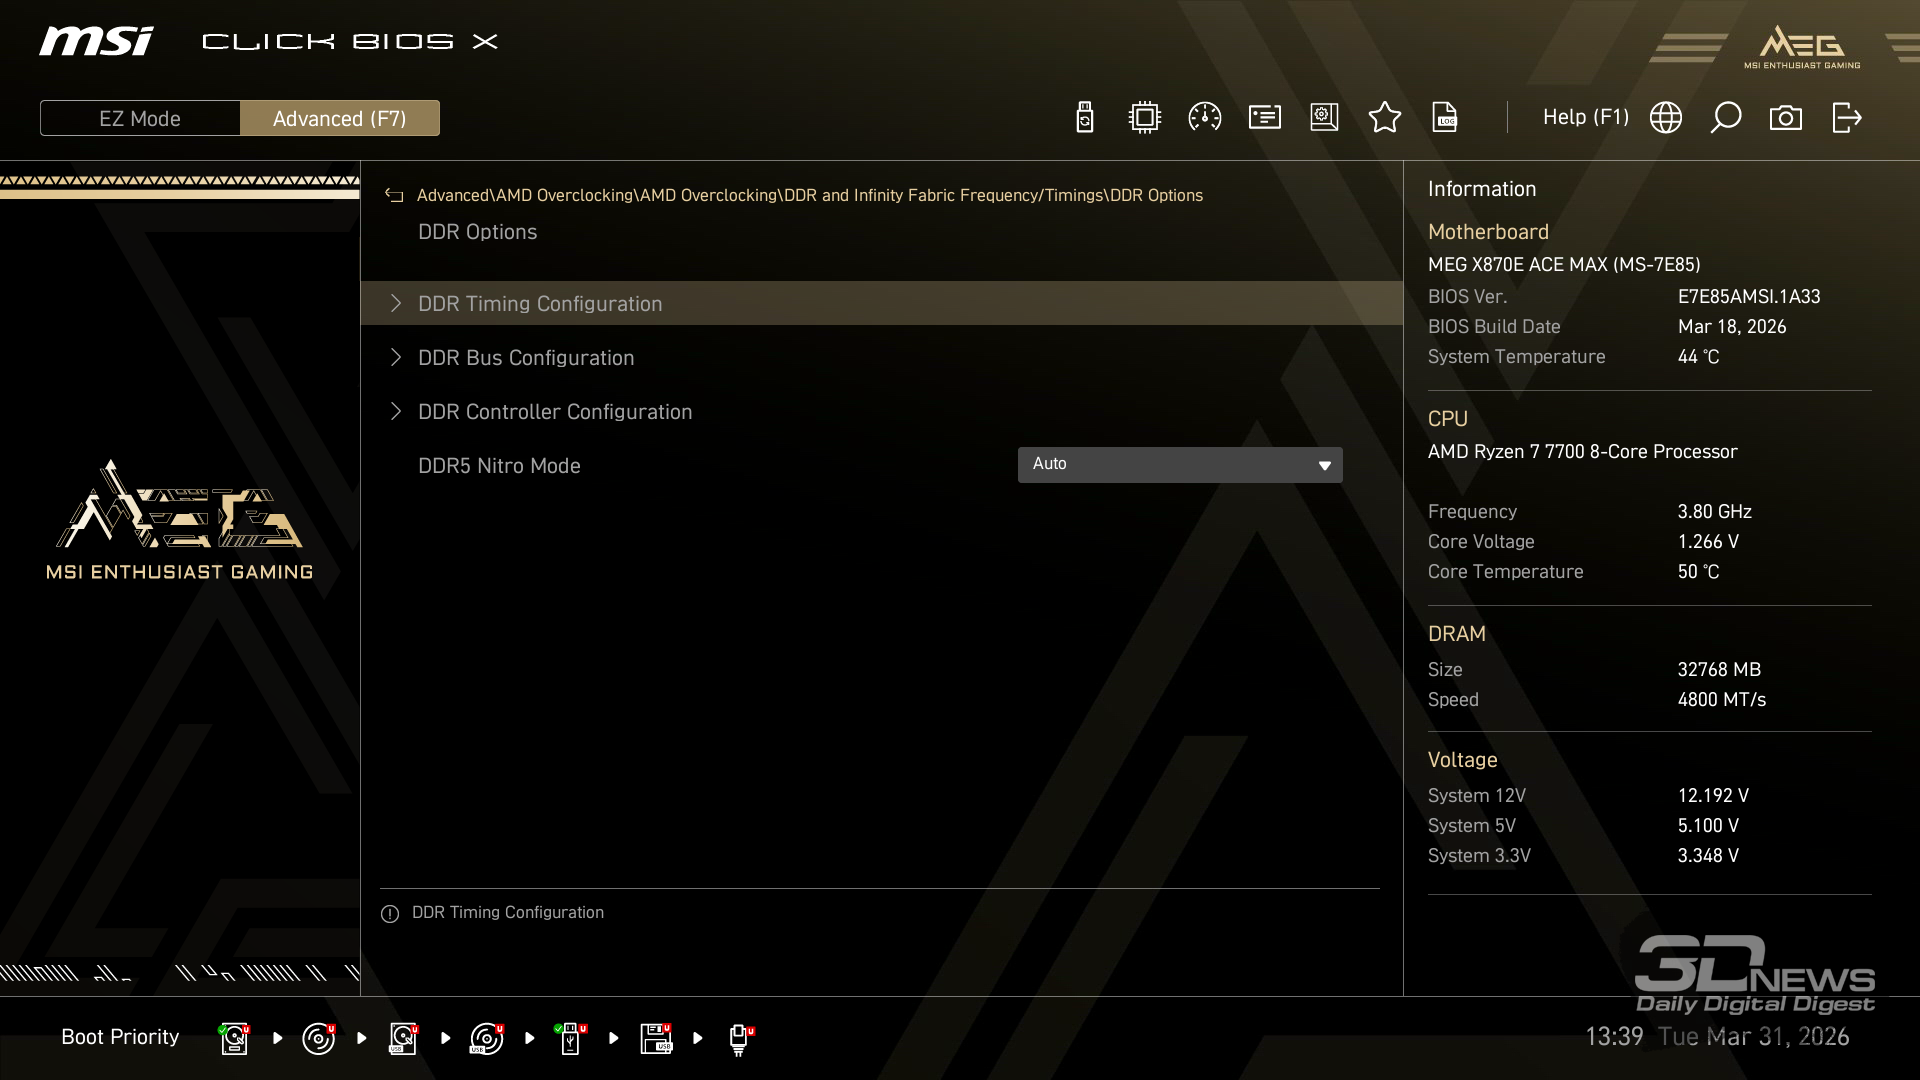1920x1080 pixels.
Task: Select the network boot device icon
Action: (739, 1038)
